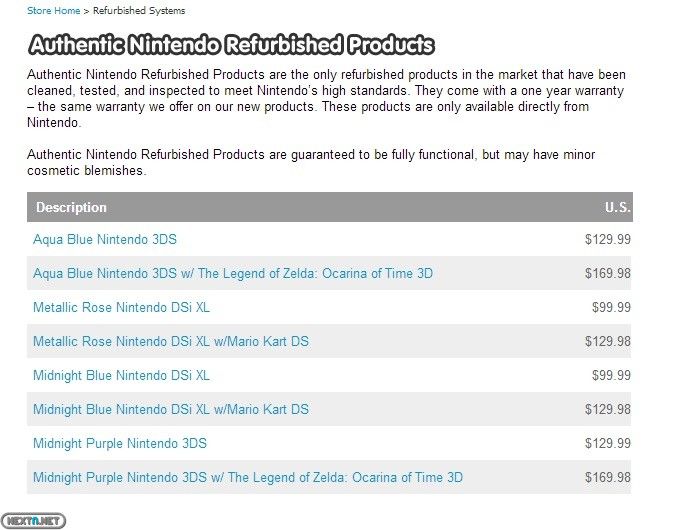The image size is (688, 530).
Task: Open the Midnight Purple Nintendo 3DS product
Action: [120, 444]
